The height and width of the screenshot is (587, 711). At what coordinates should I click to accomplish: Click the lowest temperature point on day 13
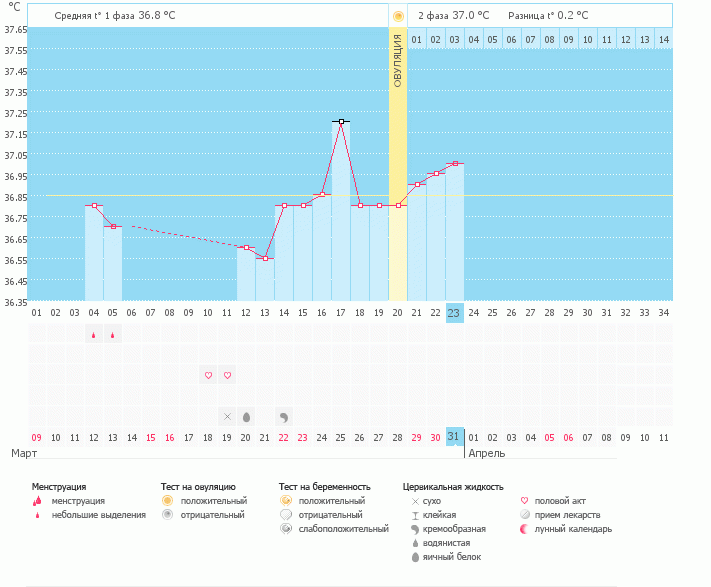265,259
